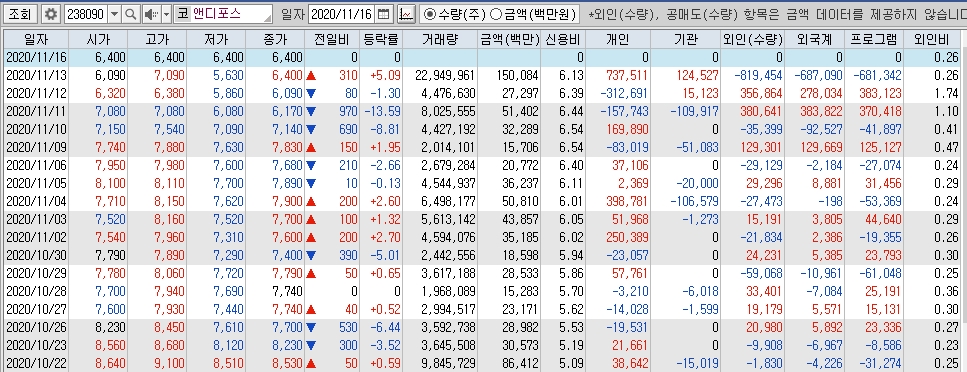Click 외인(수량) column header
Image resolution: width=967 pixels, height=372 pixels.
pos(753,40)
